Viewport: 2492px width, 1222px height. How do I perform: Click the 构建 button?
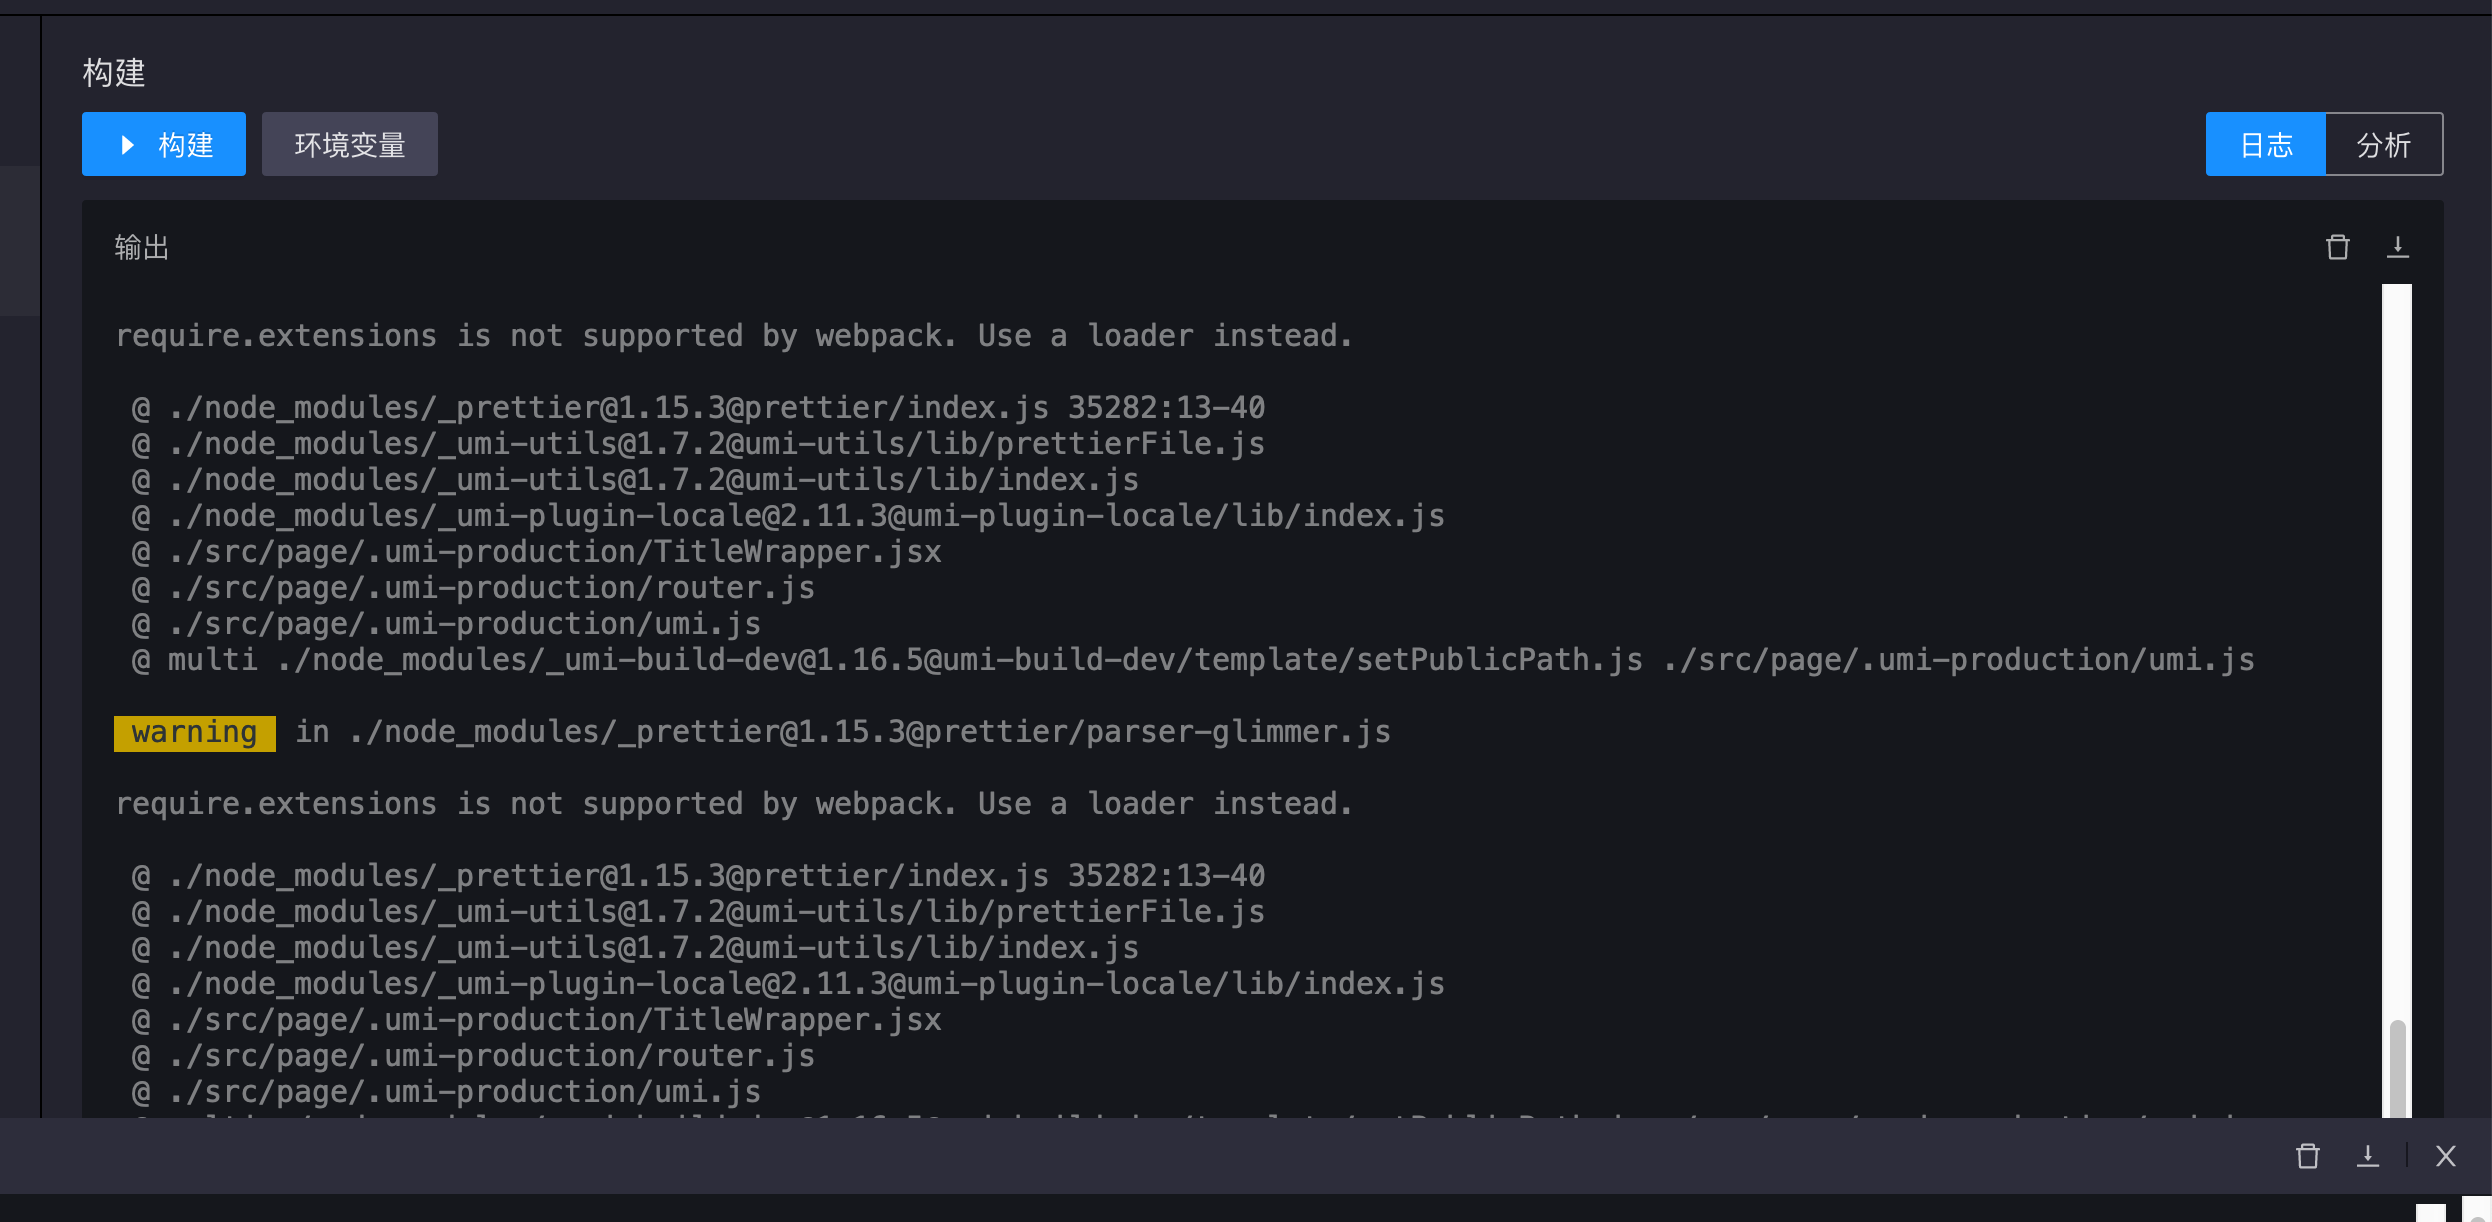click(x=164, y=144)
